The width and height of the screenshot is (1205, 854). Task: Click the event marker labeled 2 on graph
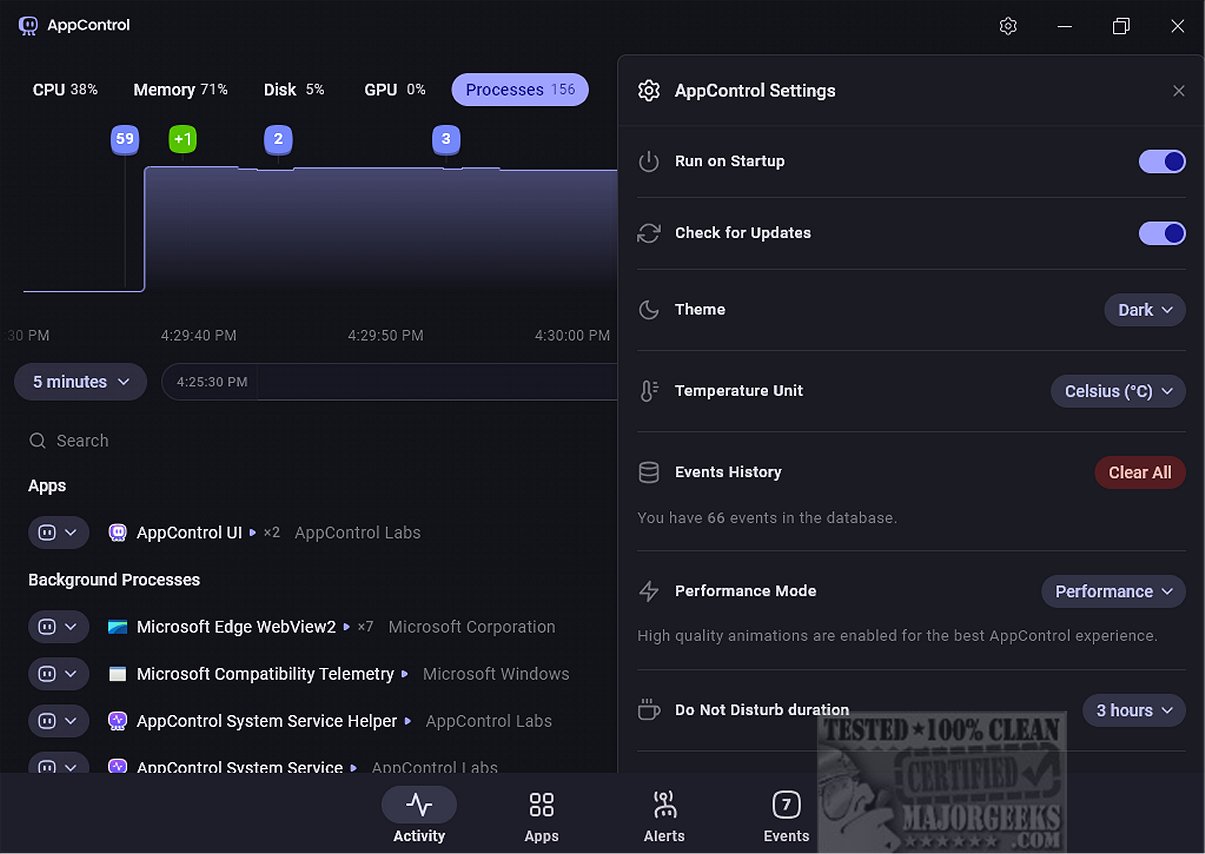(x=278, y=139)
